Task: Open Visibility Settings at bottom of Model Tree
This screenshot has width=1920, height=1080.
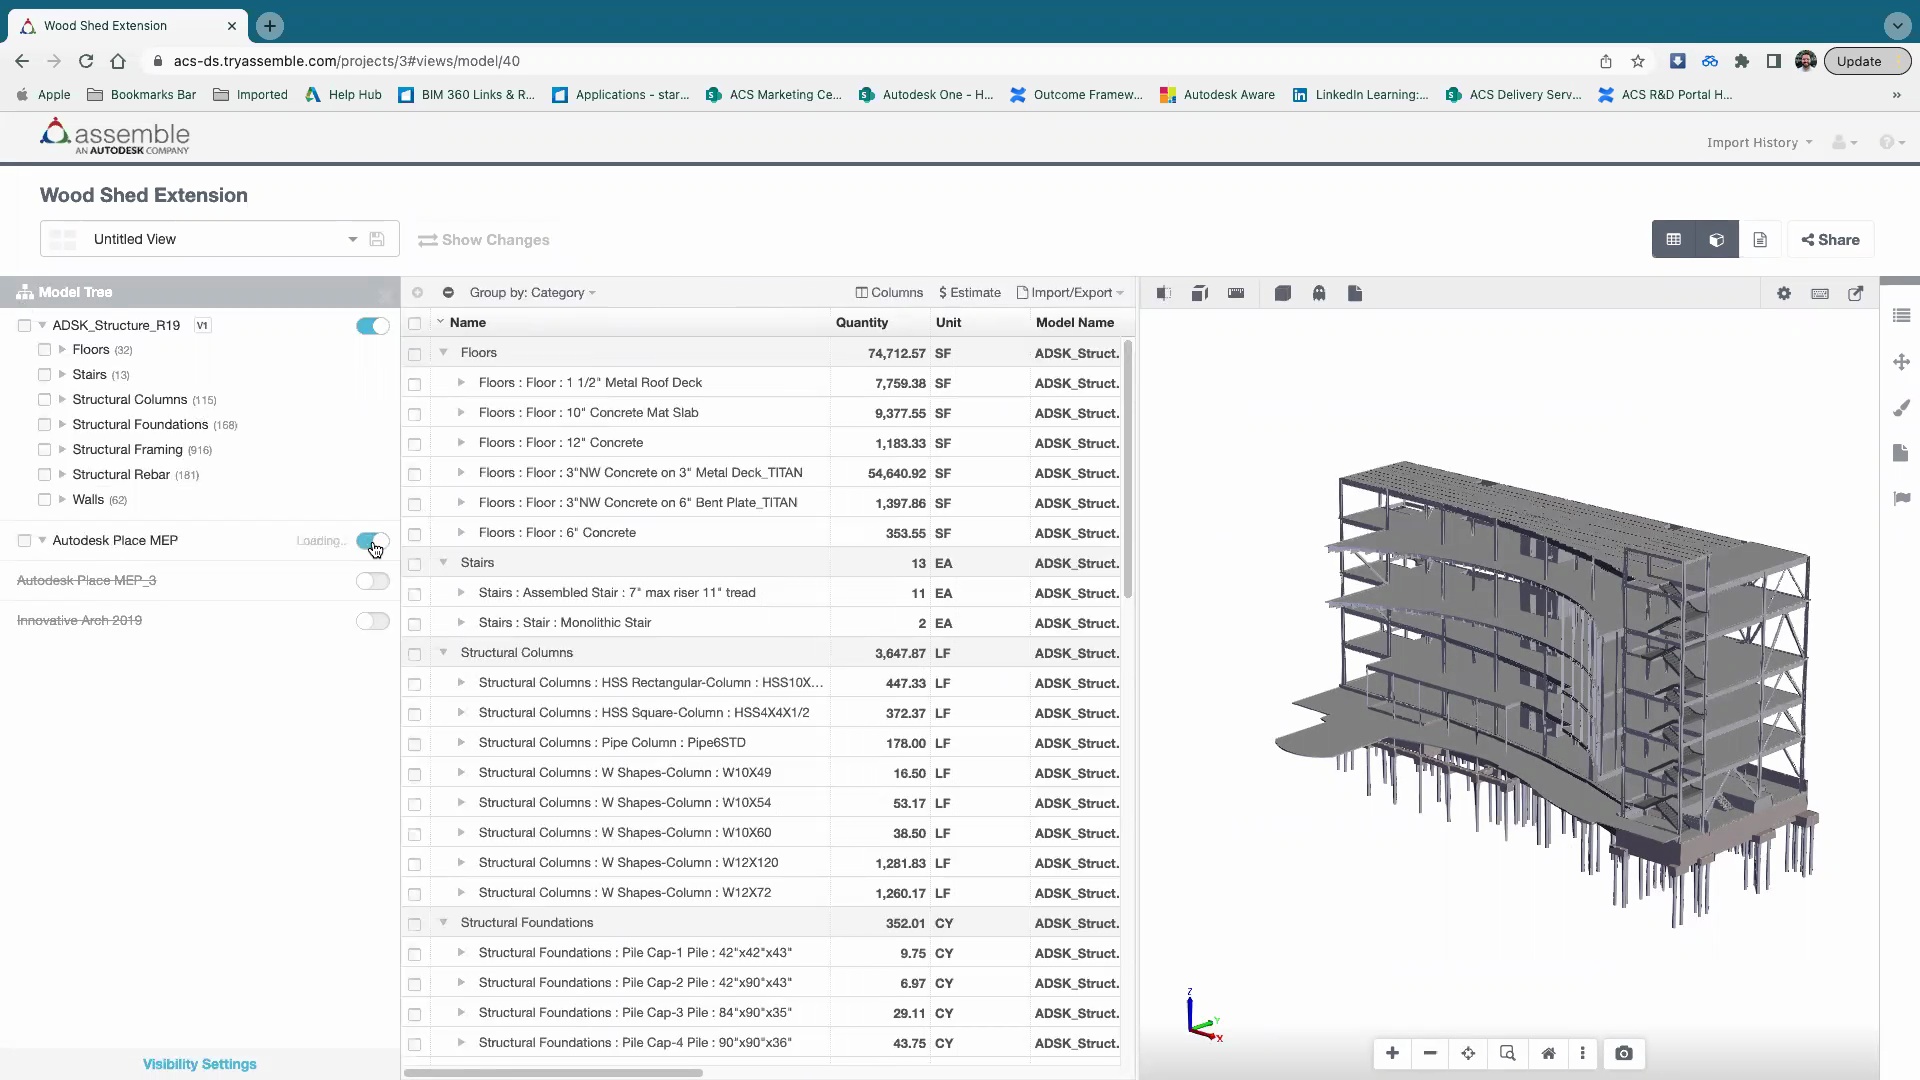Action: point(199,1064)
